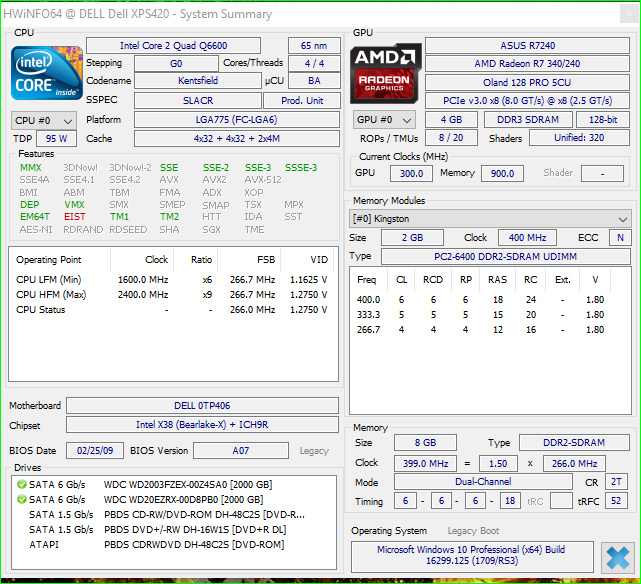
Task: Click the BIOS version A07 field
Action: point(241,451)
